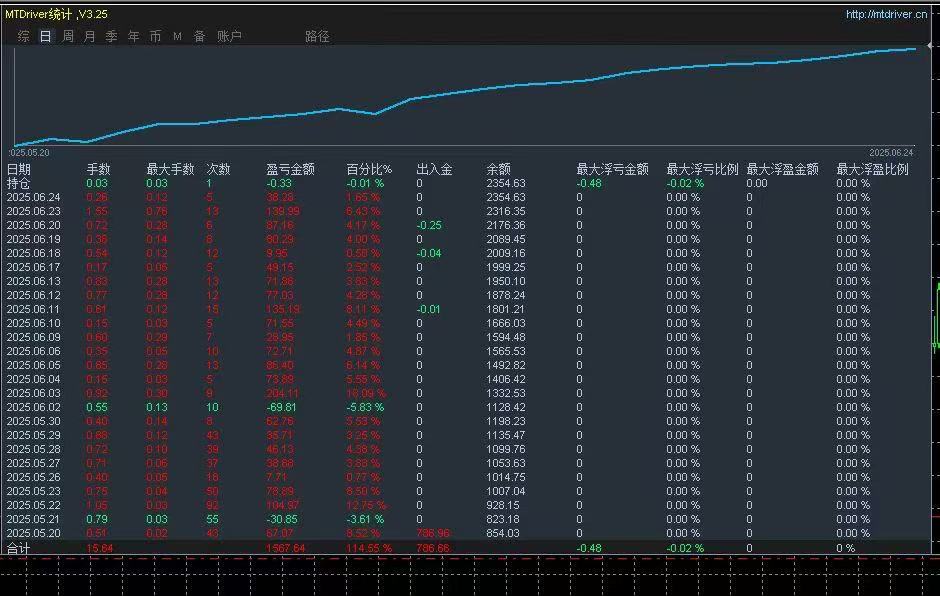This screenshot has height=596, width=940.
Task: Select the 2025.06.13 row date
Action: 34,281
